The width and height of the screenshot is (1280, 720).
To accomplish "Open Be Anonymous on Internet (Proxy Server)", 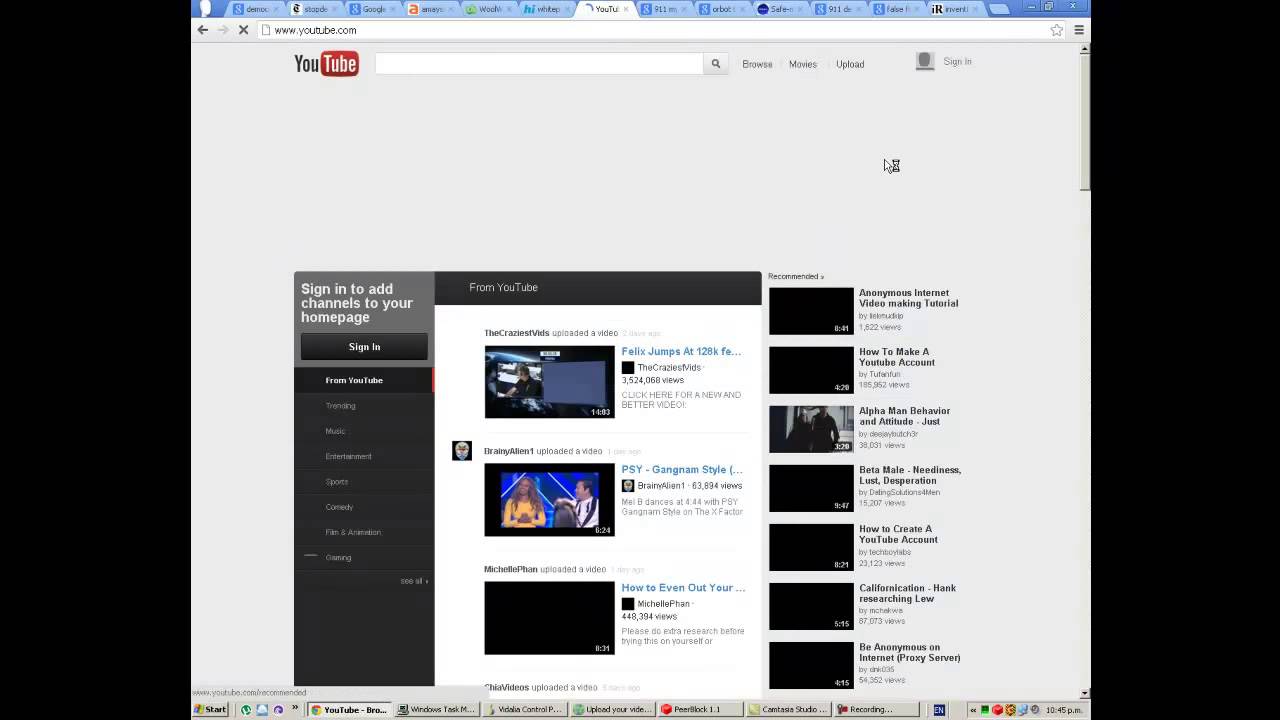I will (x=909, y=652).
